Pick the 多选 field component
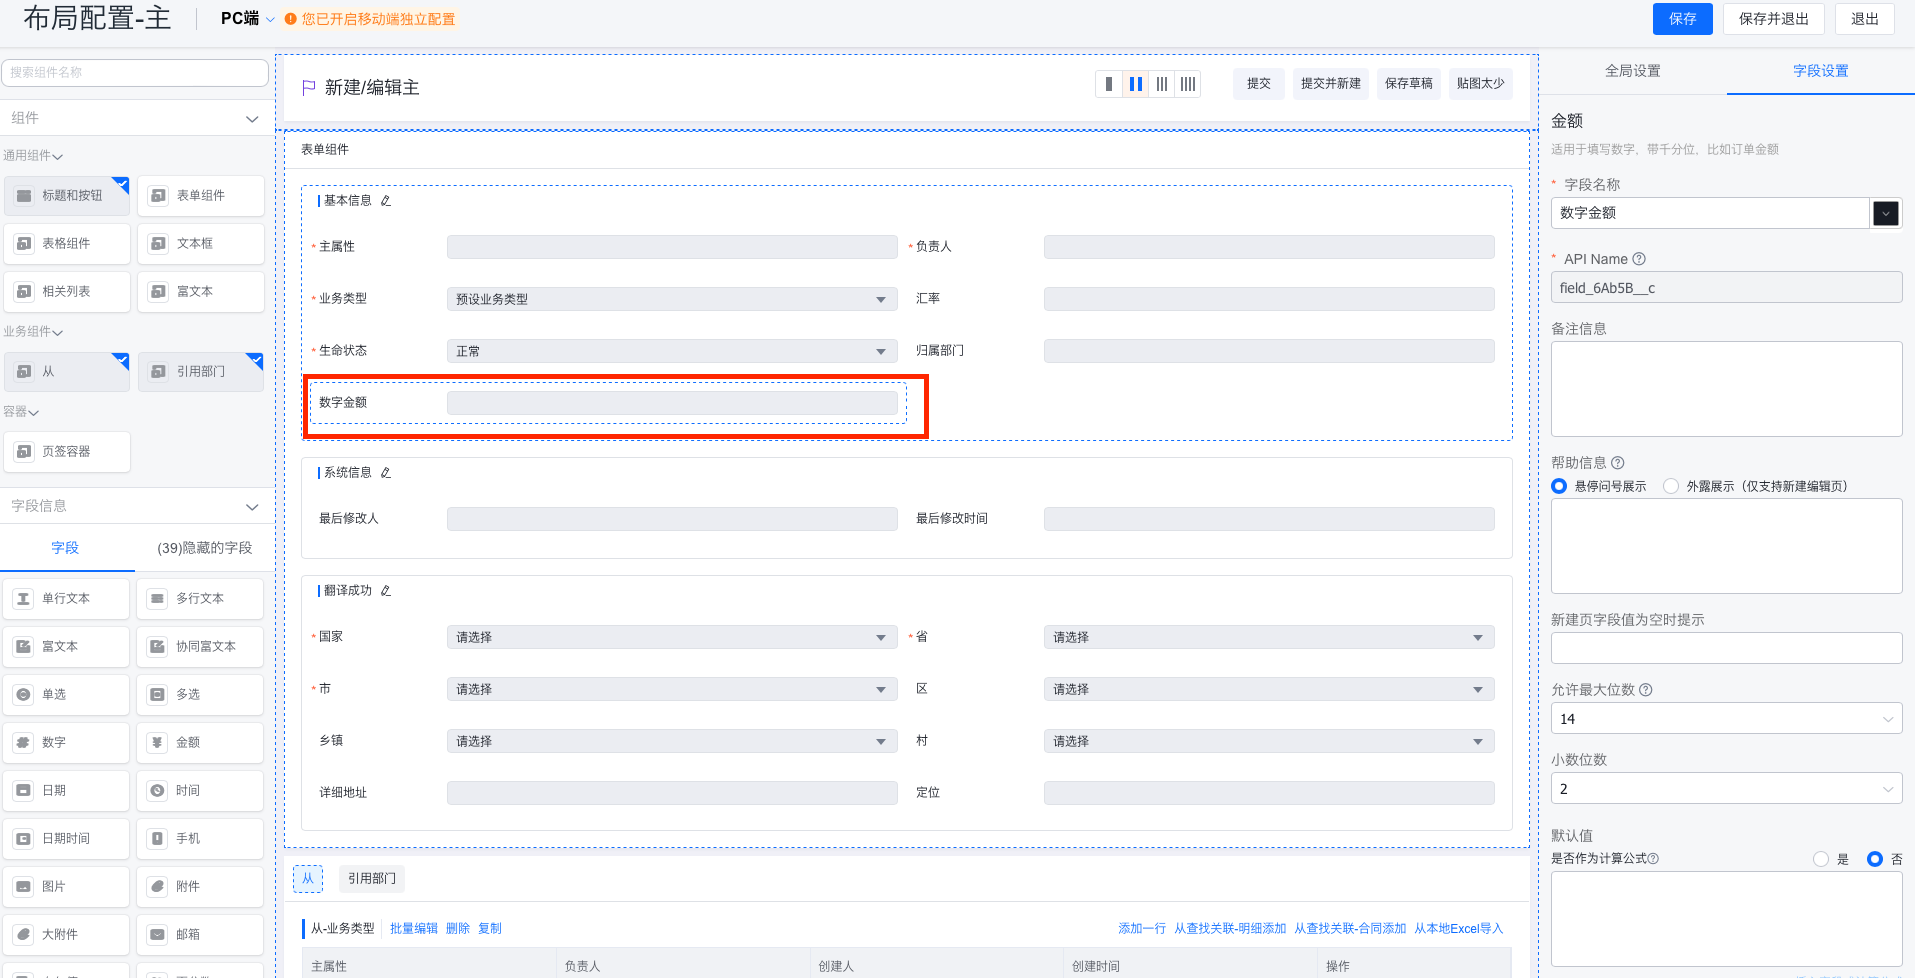The width and height of the screenshot is (1915, 978). 200,695
